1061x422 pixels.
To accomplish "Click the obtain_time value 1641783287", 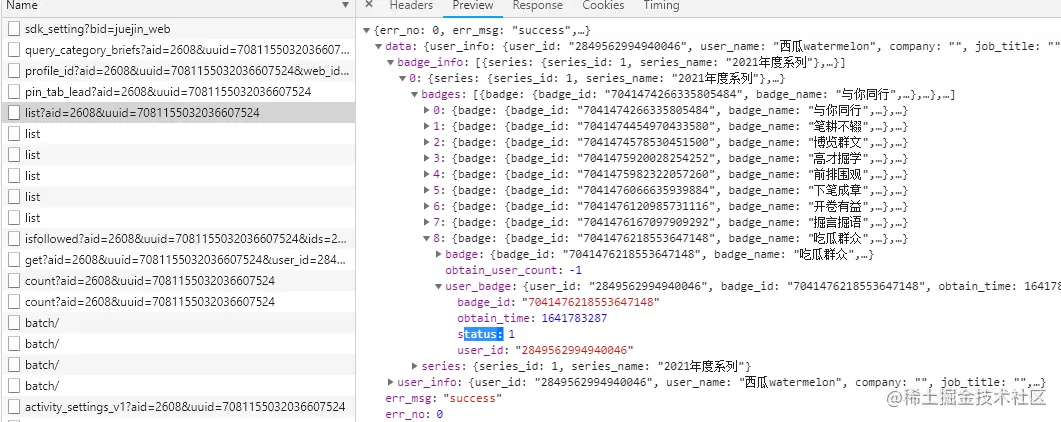I will (x=574, y=319).
